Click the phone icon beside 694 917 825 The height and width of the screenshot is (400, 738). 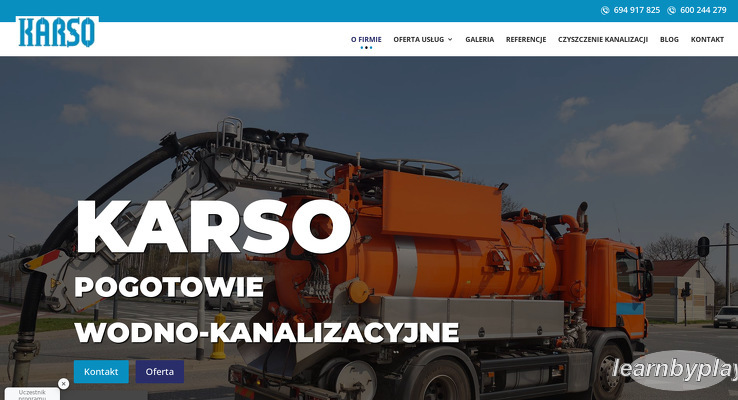(605, 10)
